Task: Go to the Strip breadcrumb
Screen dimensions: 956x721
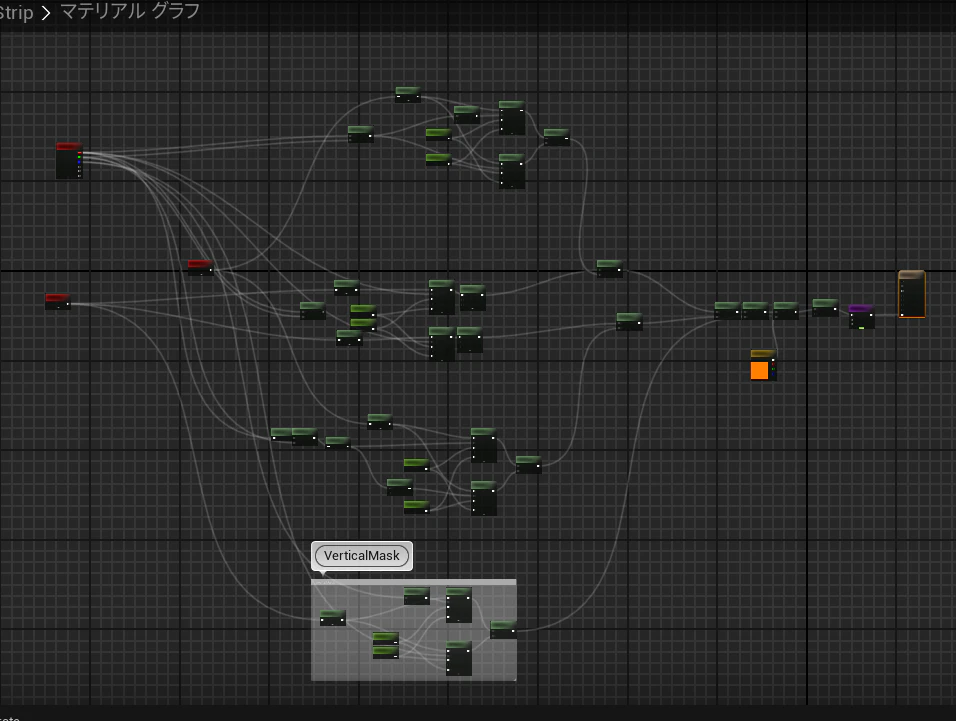Action: 16,12
